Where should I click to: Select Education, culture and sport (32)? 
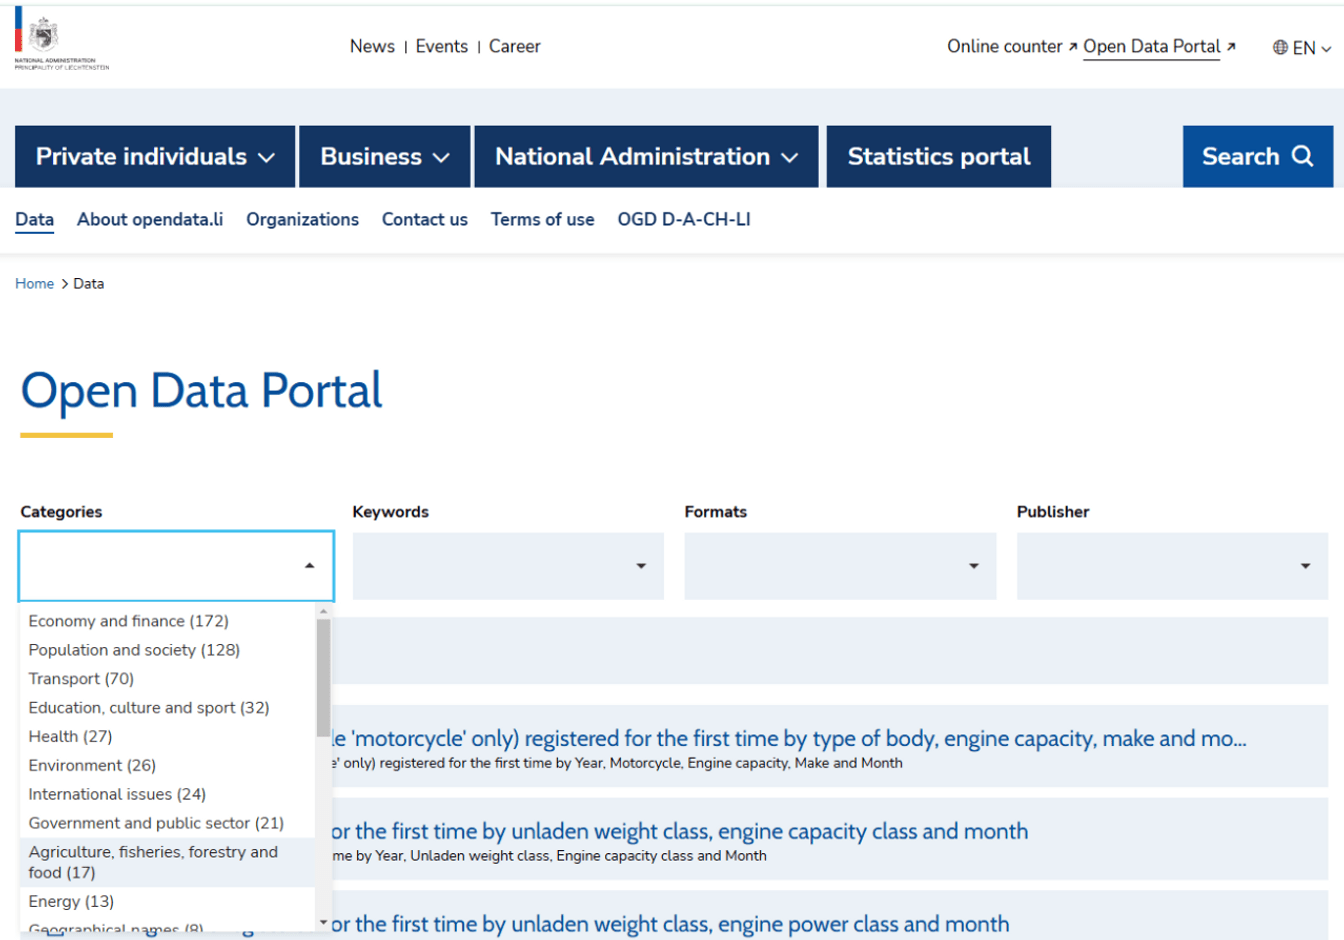click(x=167, y=708)
